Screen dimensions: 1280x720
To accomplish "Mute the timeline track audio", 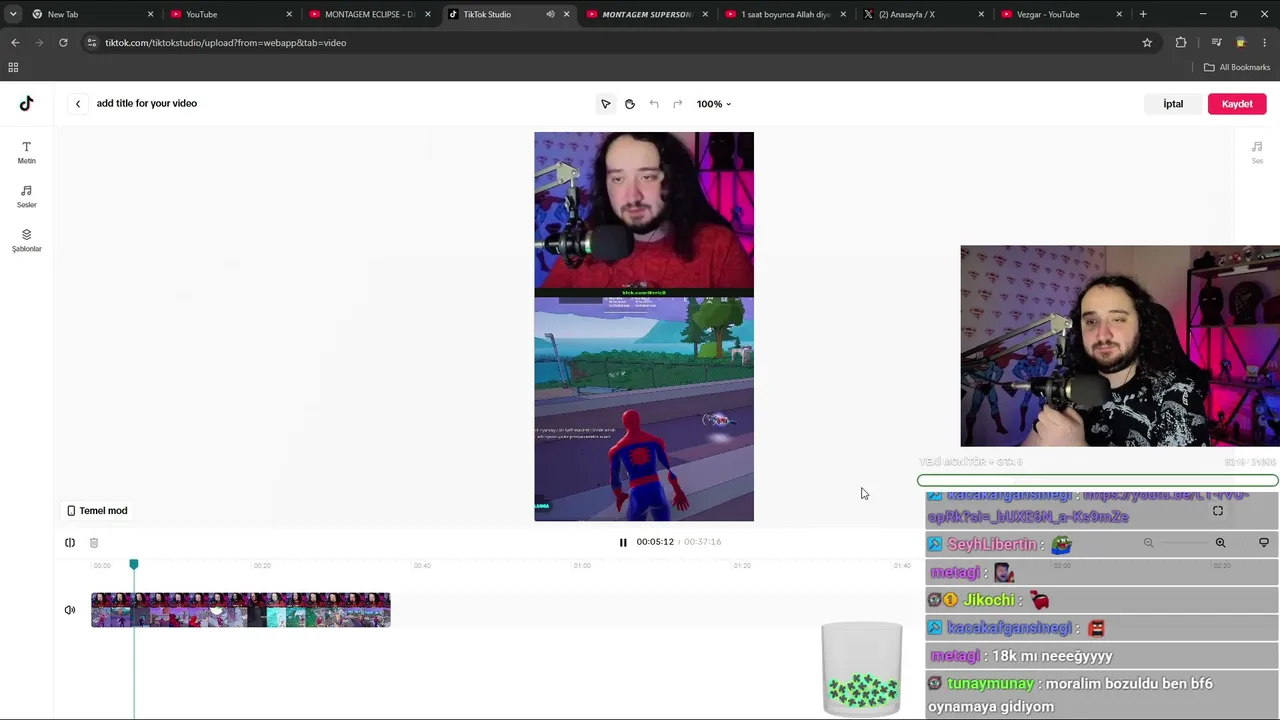I will (x=70, y=610).
